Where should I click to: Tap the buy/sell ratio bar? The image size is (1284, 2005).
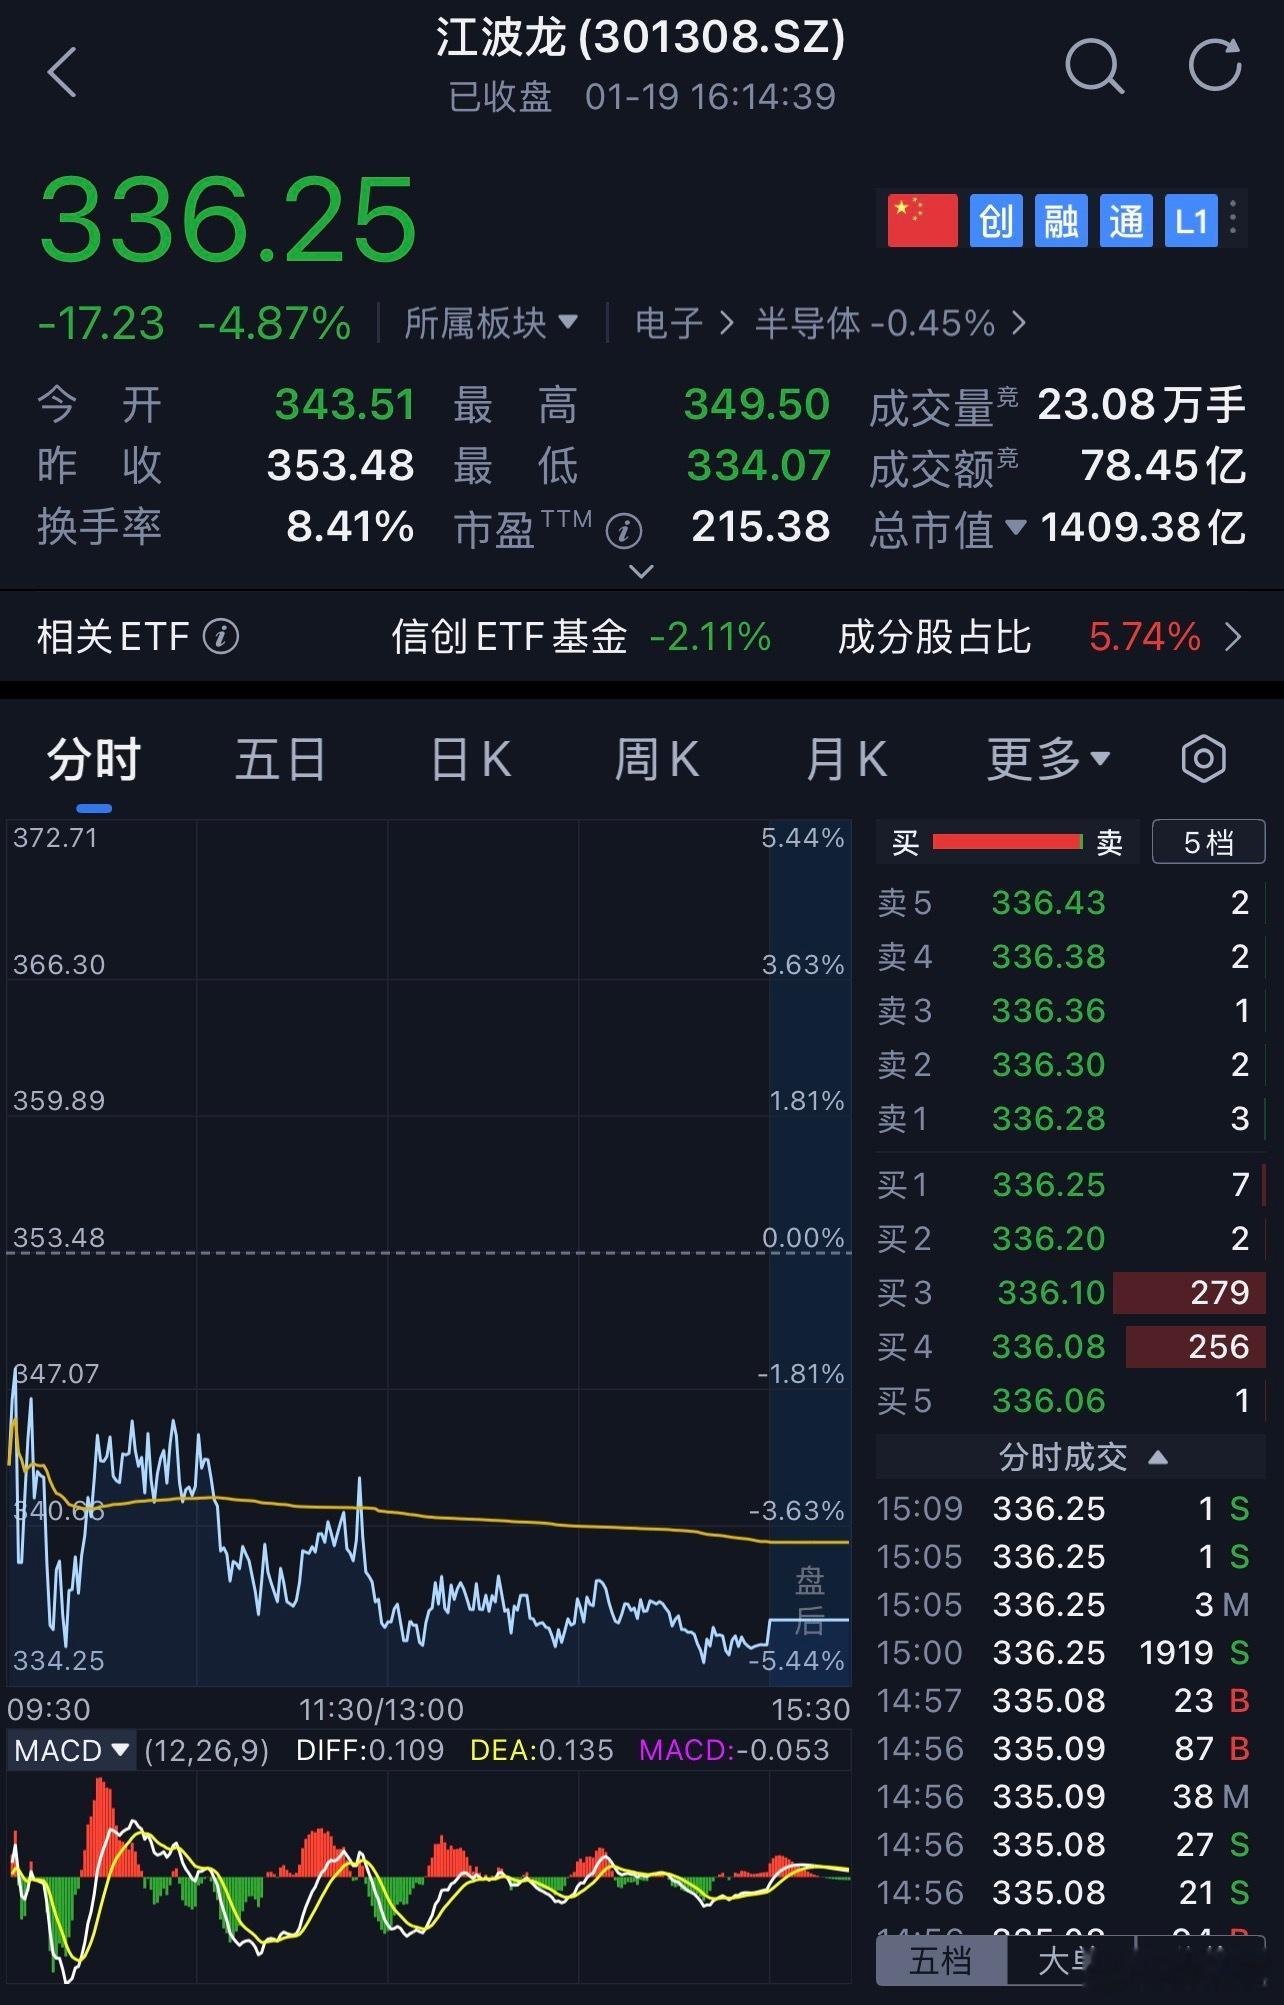click(x=1007, y=842)
